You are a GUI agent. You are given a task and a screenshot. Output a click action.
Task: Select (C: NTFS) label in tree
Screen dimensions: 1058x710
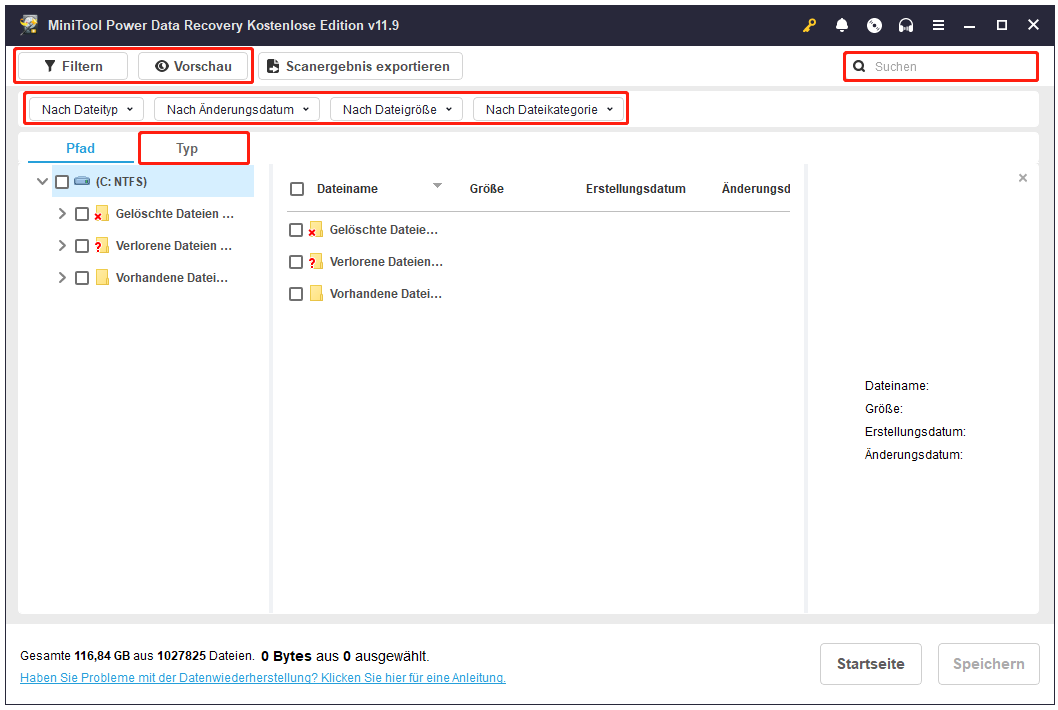pyautogui.click(x=121, y=182)
